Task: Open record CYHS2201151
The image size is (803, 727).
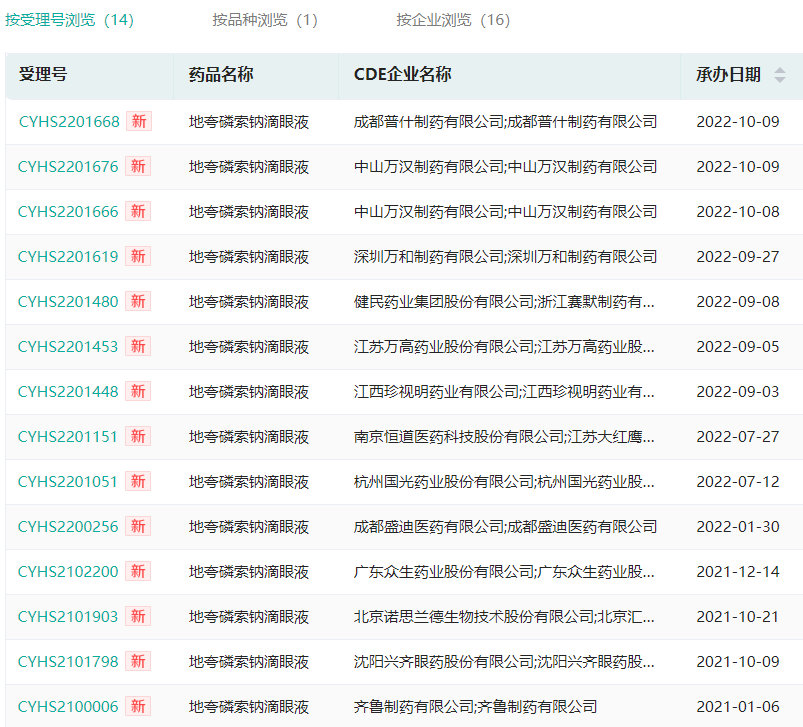Action: 68,437
